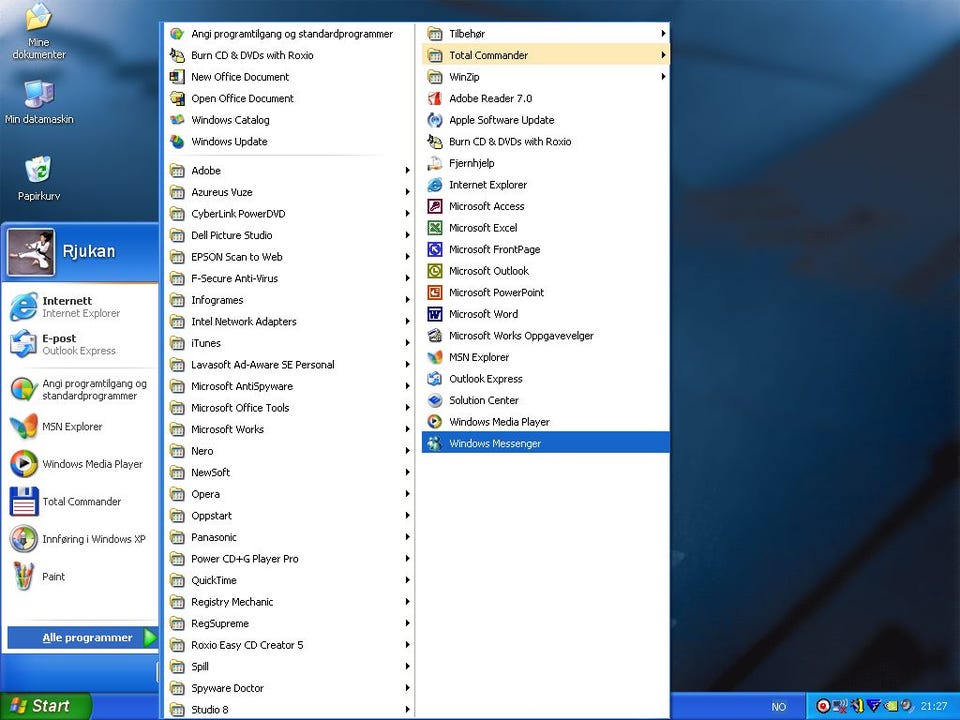Open the Opera program folder
Image resolution: width=960 pixels, height=720 pixels.
[290, 494]
